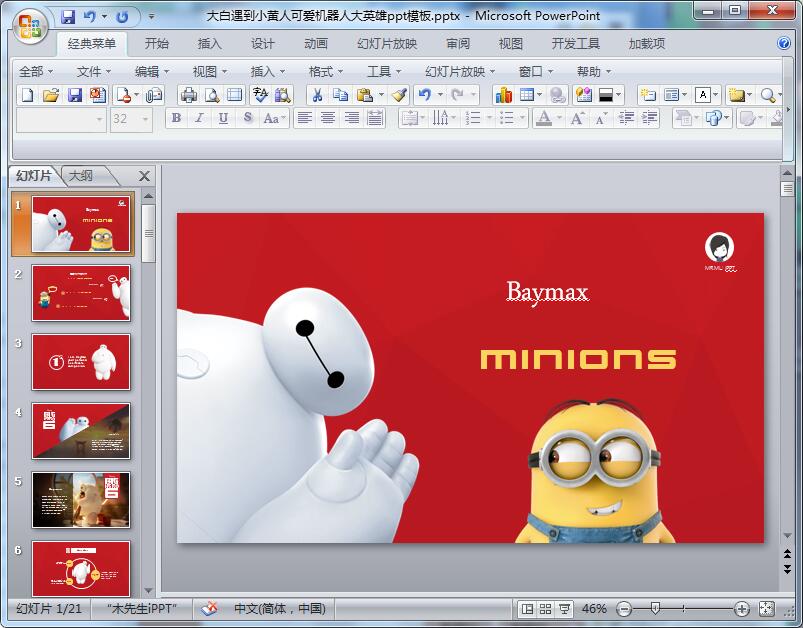803x628 pixels.
Task: Increase list indent level icon
Action: (649, 119)
